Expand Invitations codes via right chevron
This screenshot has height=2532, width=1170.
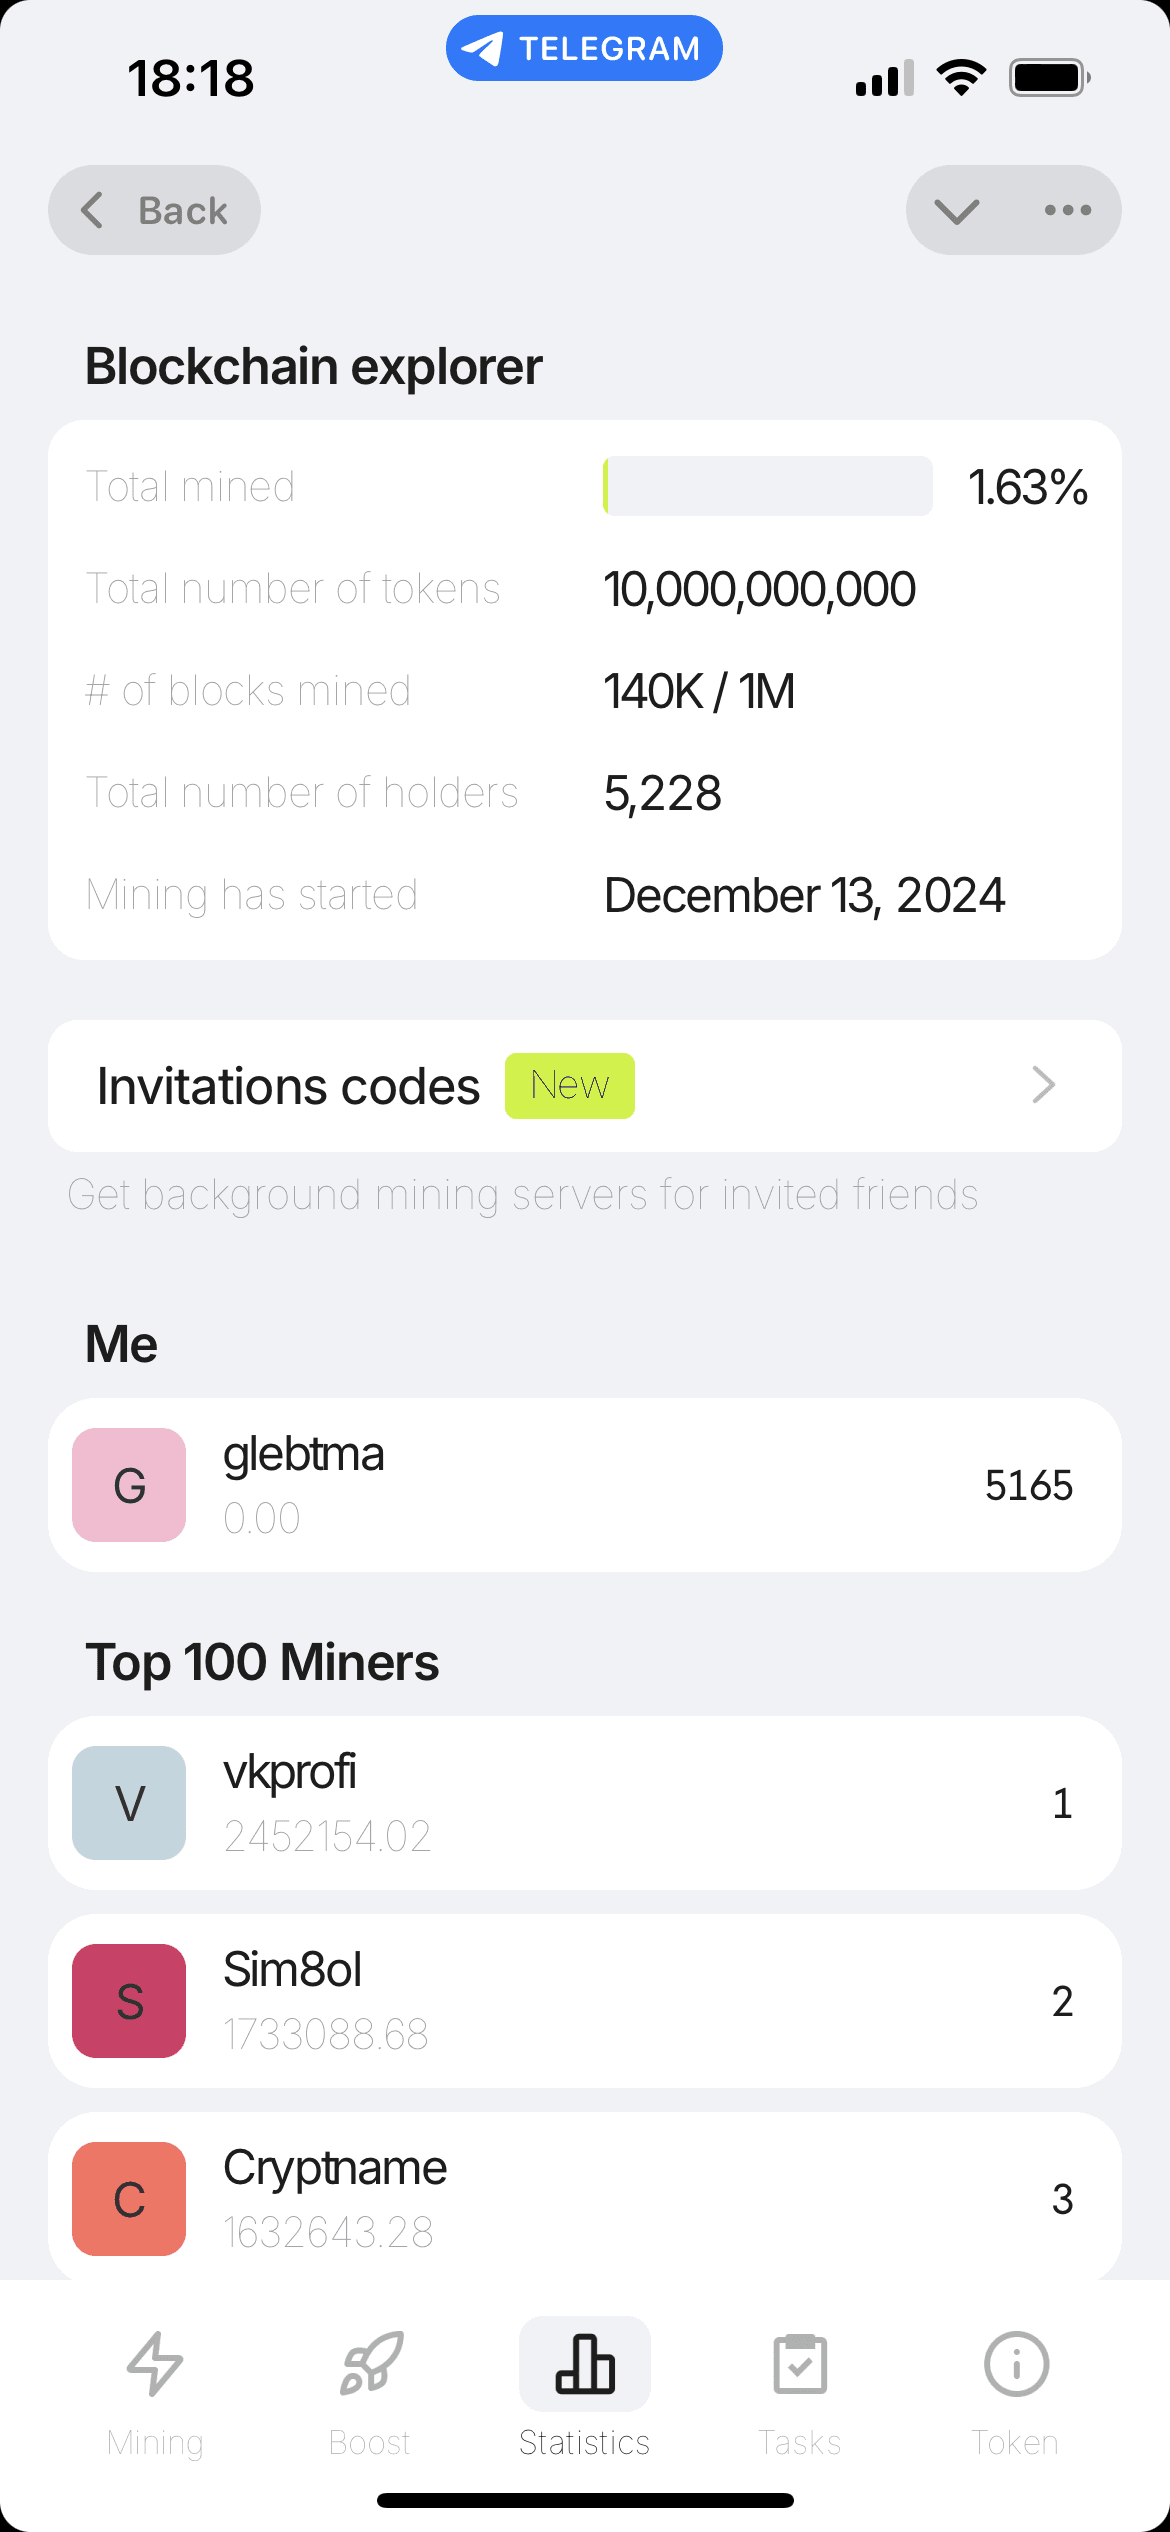tap(1043, 1085)
